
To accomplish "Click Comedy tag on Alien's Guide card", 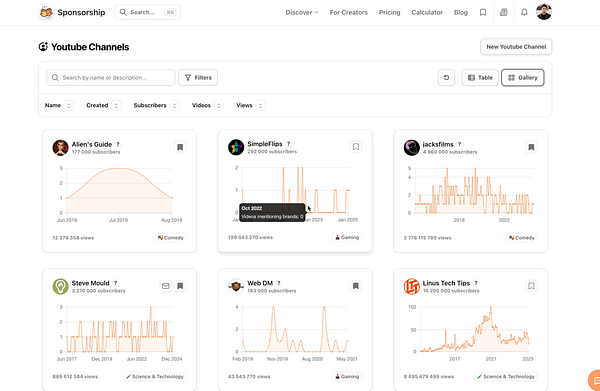I will 171,238.
